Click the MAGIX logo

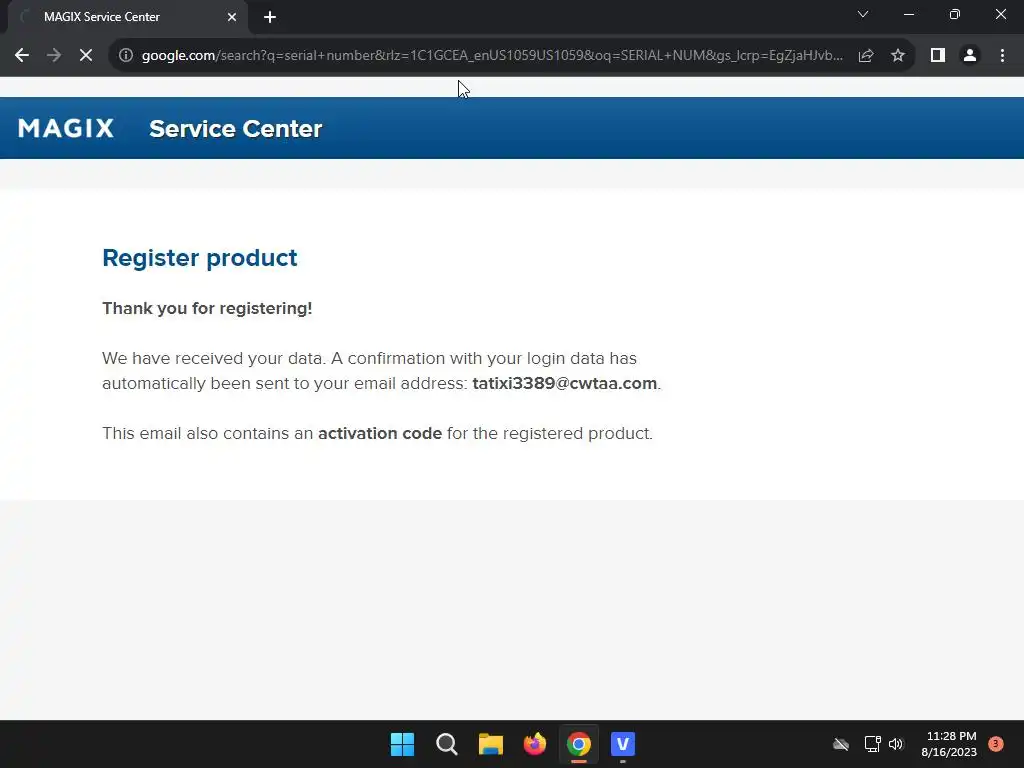tap(66, 128)
